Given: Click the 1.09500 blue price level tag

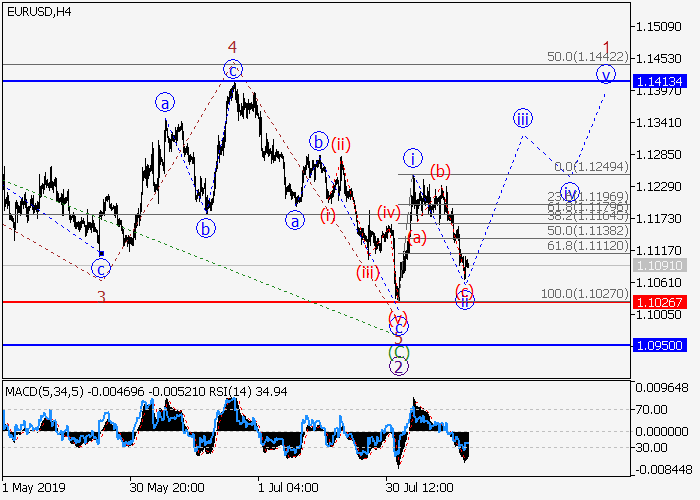Looking at the screenshot, I should (658, 345).
